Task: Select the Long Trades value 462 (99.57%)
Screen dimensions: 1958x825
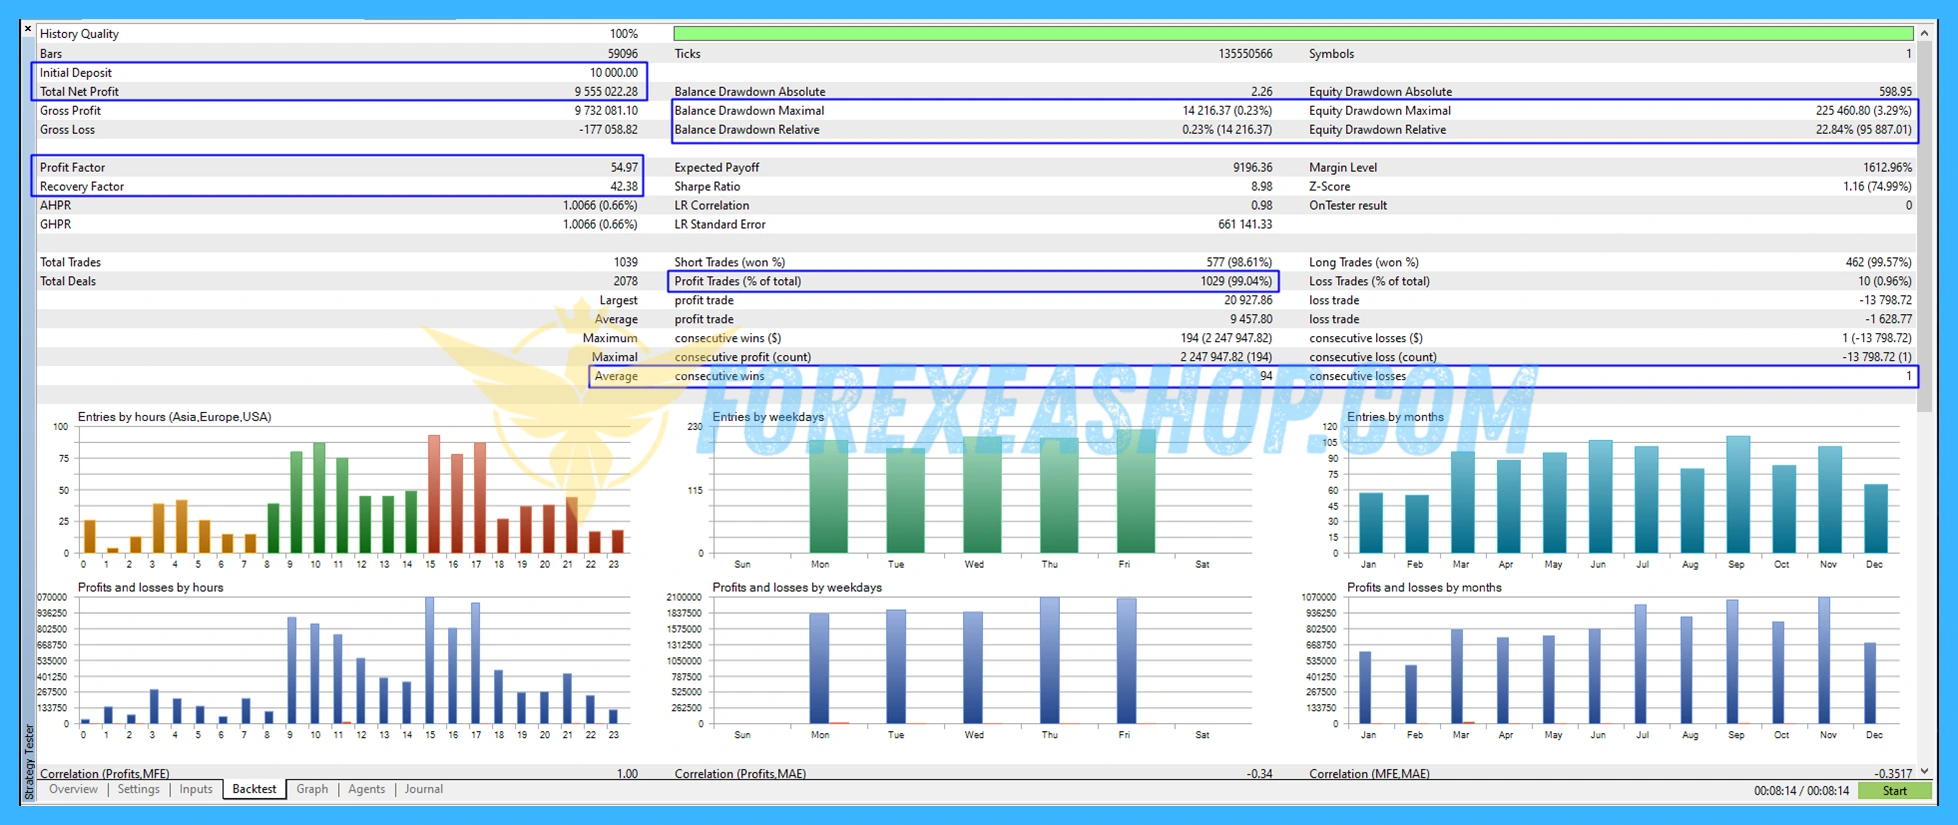Action: (x=1878, y=263)
